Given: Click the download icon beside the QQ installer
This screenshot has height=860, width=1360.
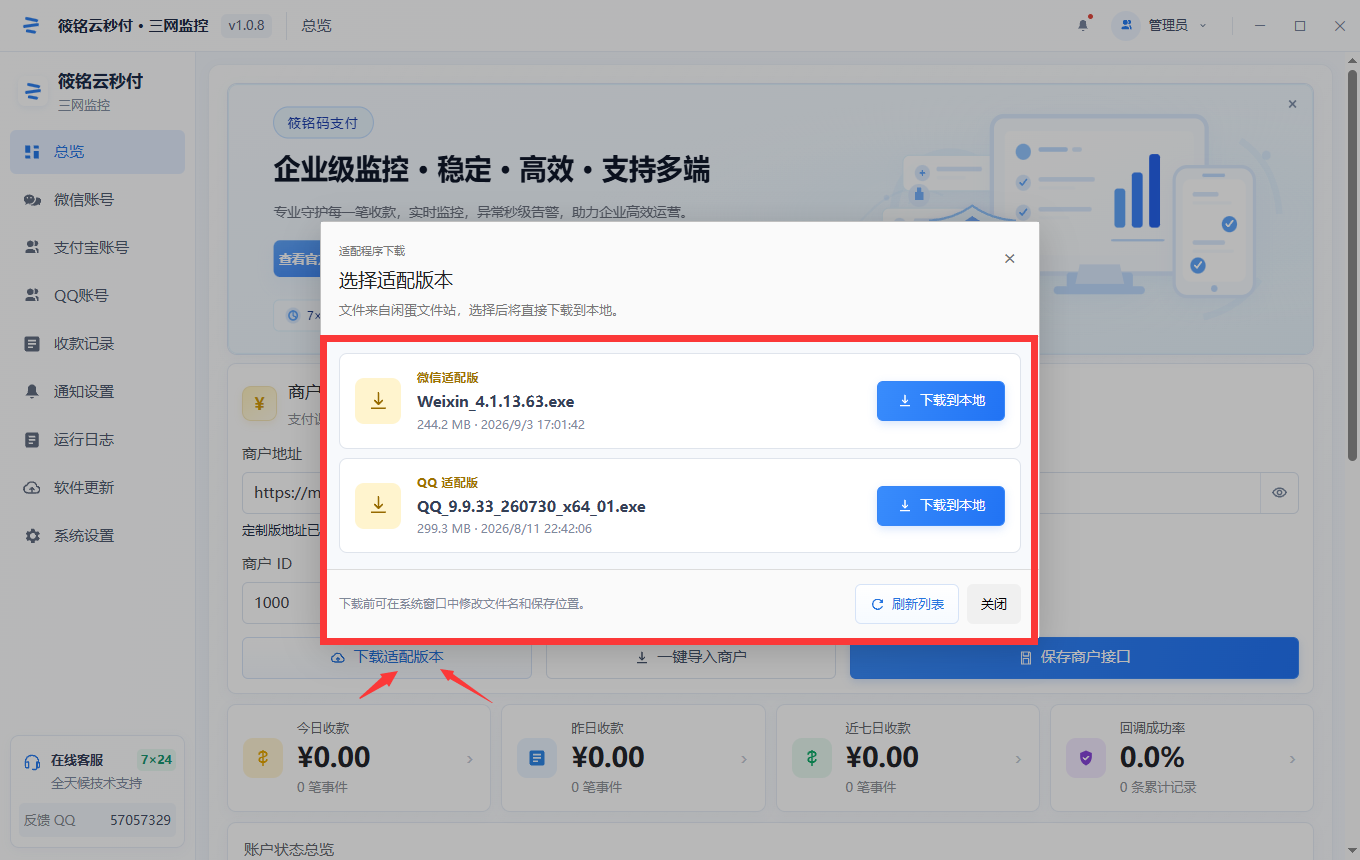Looking at the screenshot, I should pyautogui.click(x=378, y=506).
